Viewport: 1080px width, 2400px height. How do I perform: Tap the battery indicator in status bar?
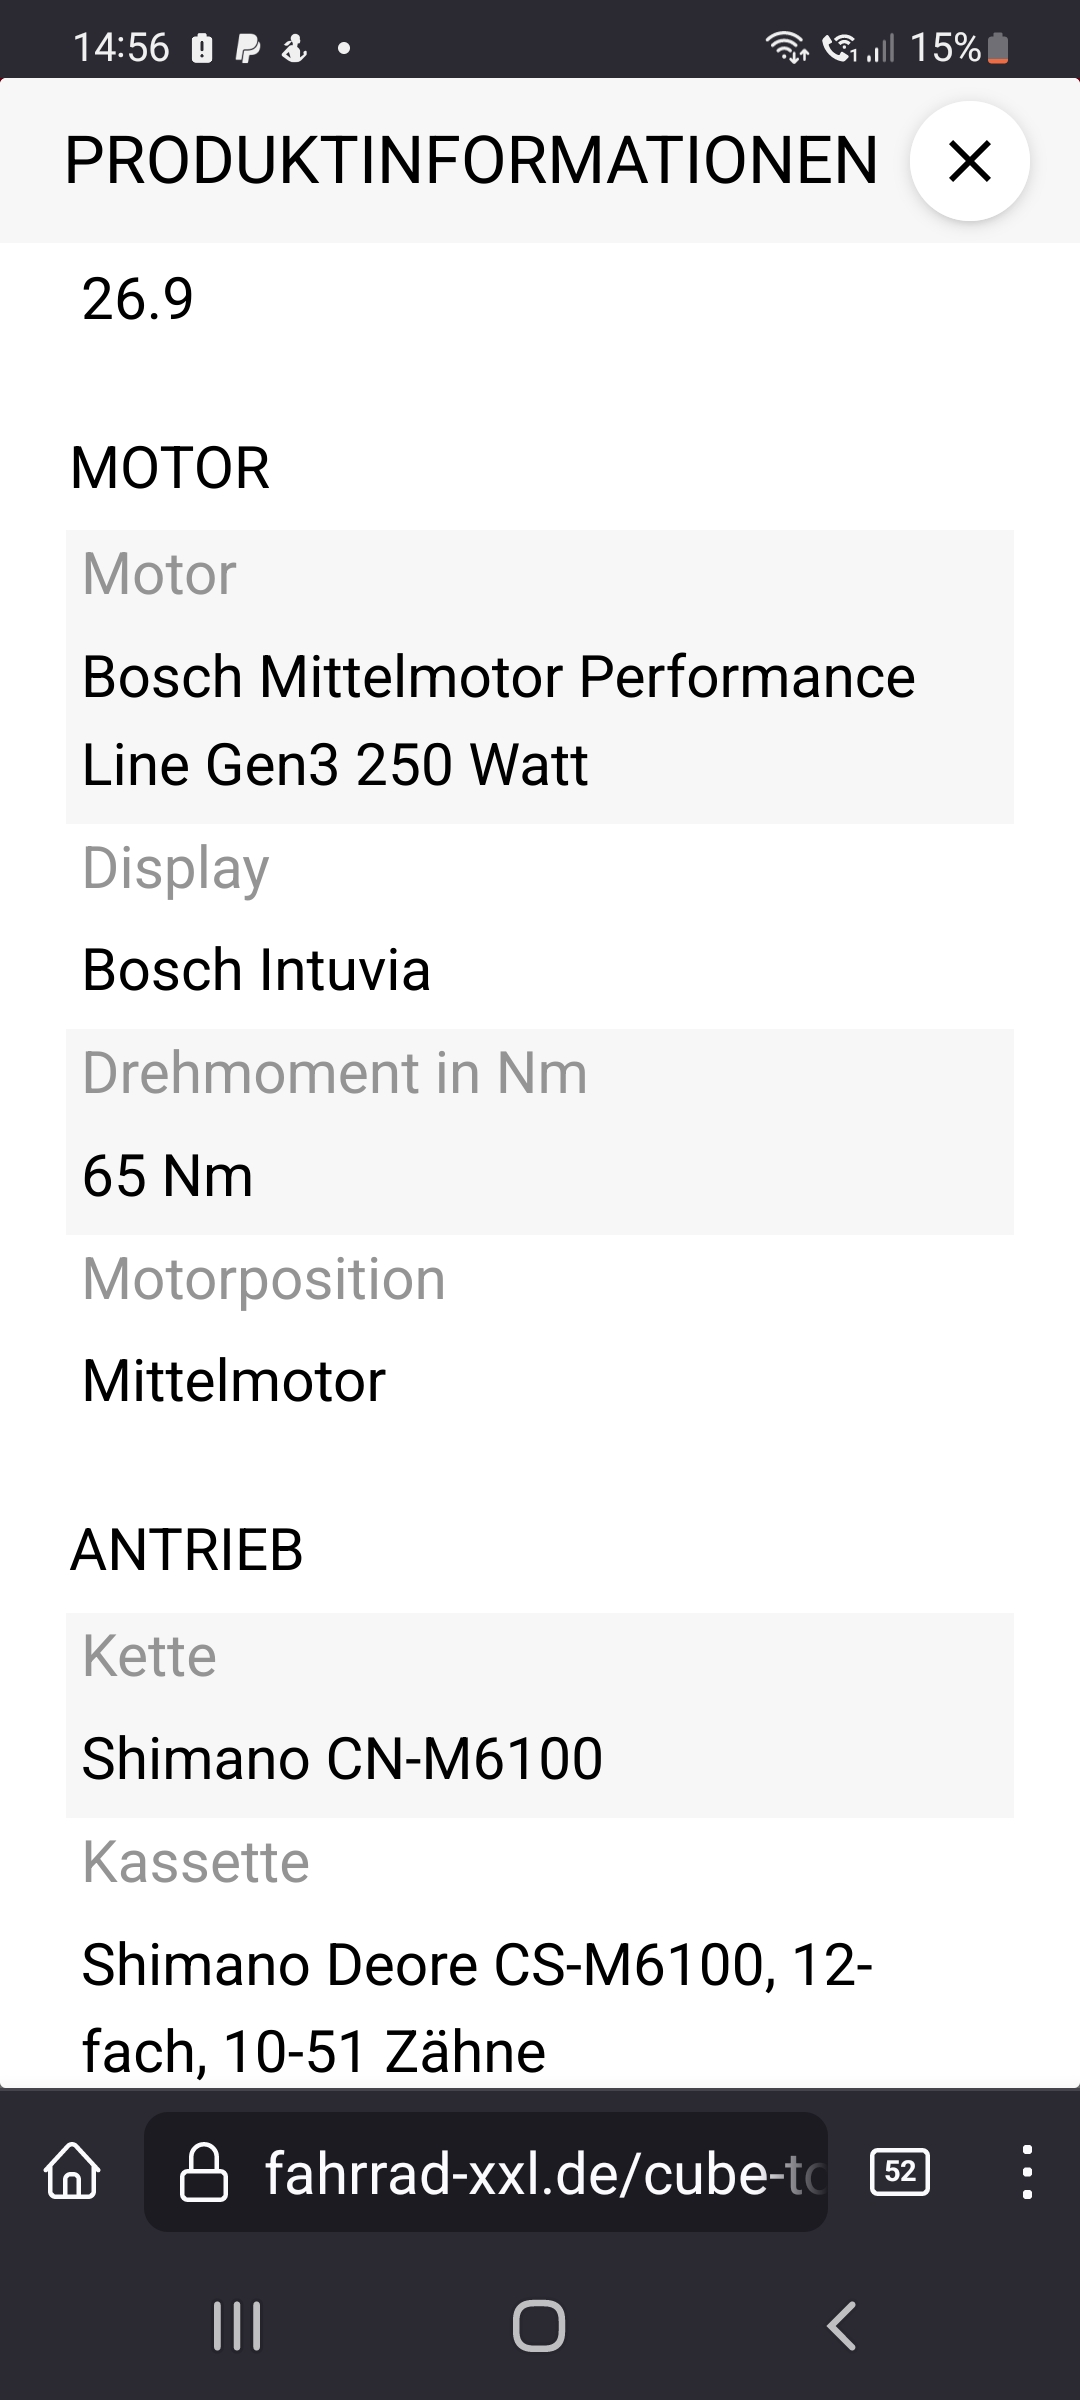(x=998, y=48)
